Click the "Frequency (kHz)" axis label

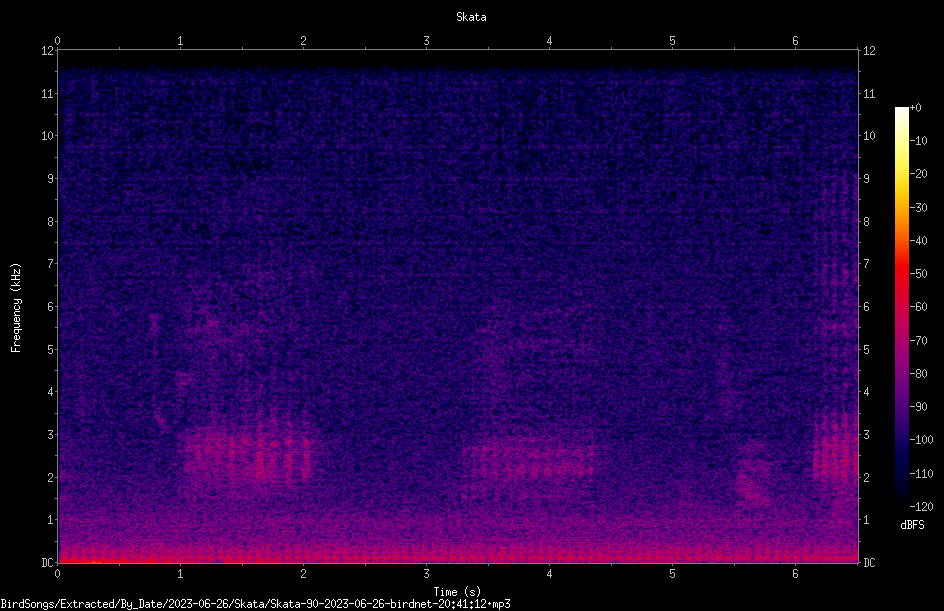click(16, 308)
